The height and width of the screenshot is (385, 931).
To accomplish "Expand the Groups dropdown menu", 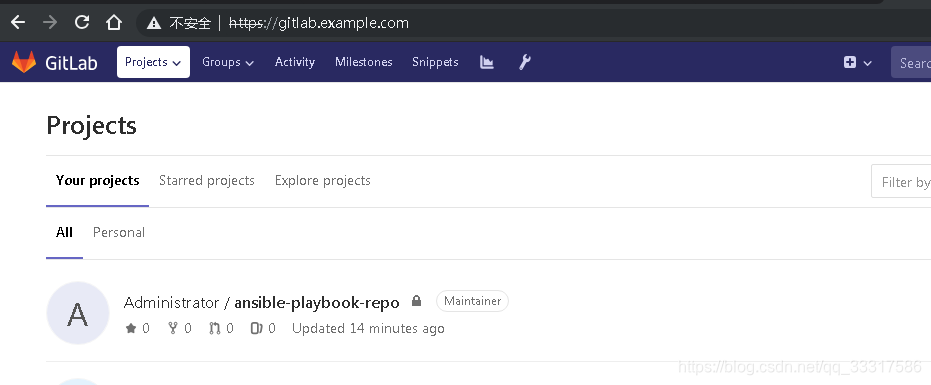I will point(228,62).
